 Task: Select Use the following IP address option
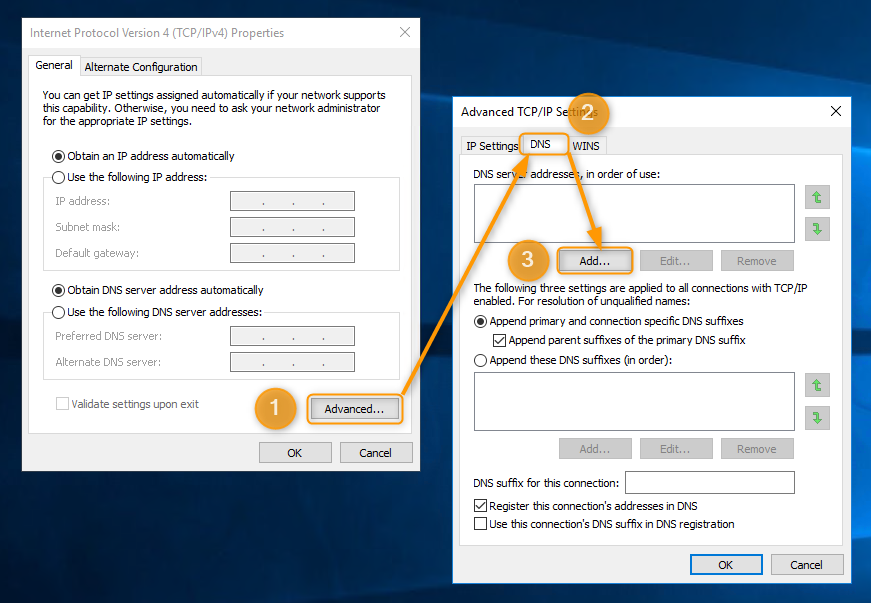pos(57,178)
